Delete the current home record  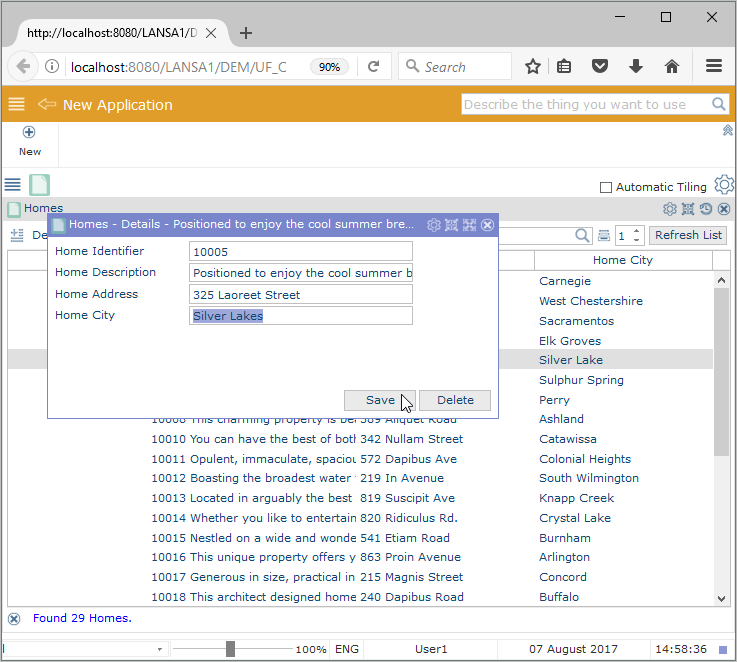455,400
